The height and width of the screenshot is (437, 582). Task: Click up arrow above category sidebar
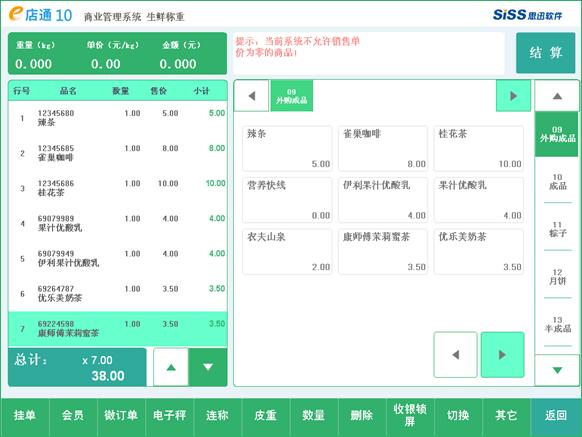[557, 96]
